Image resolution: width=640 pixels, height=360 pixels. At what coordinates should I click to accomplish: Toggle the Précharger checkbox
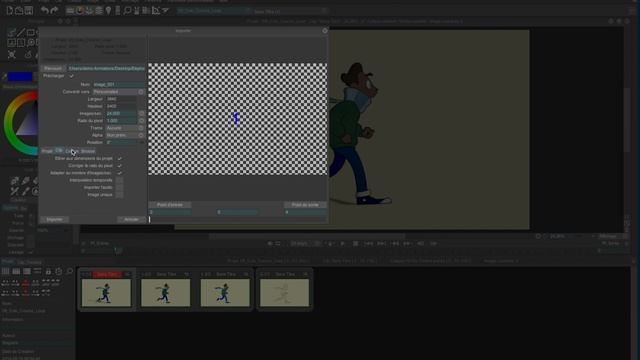click(x=71, y=76)
